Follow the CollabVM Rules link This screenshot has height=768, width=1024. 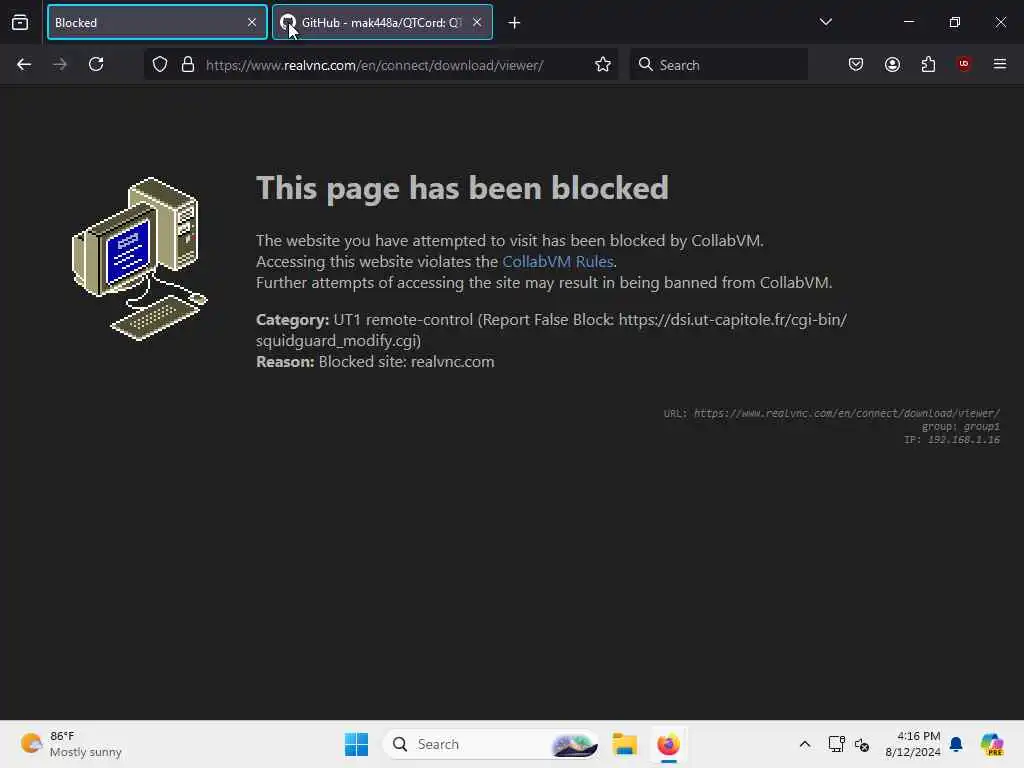(558, 262)
